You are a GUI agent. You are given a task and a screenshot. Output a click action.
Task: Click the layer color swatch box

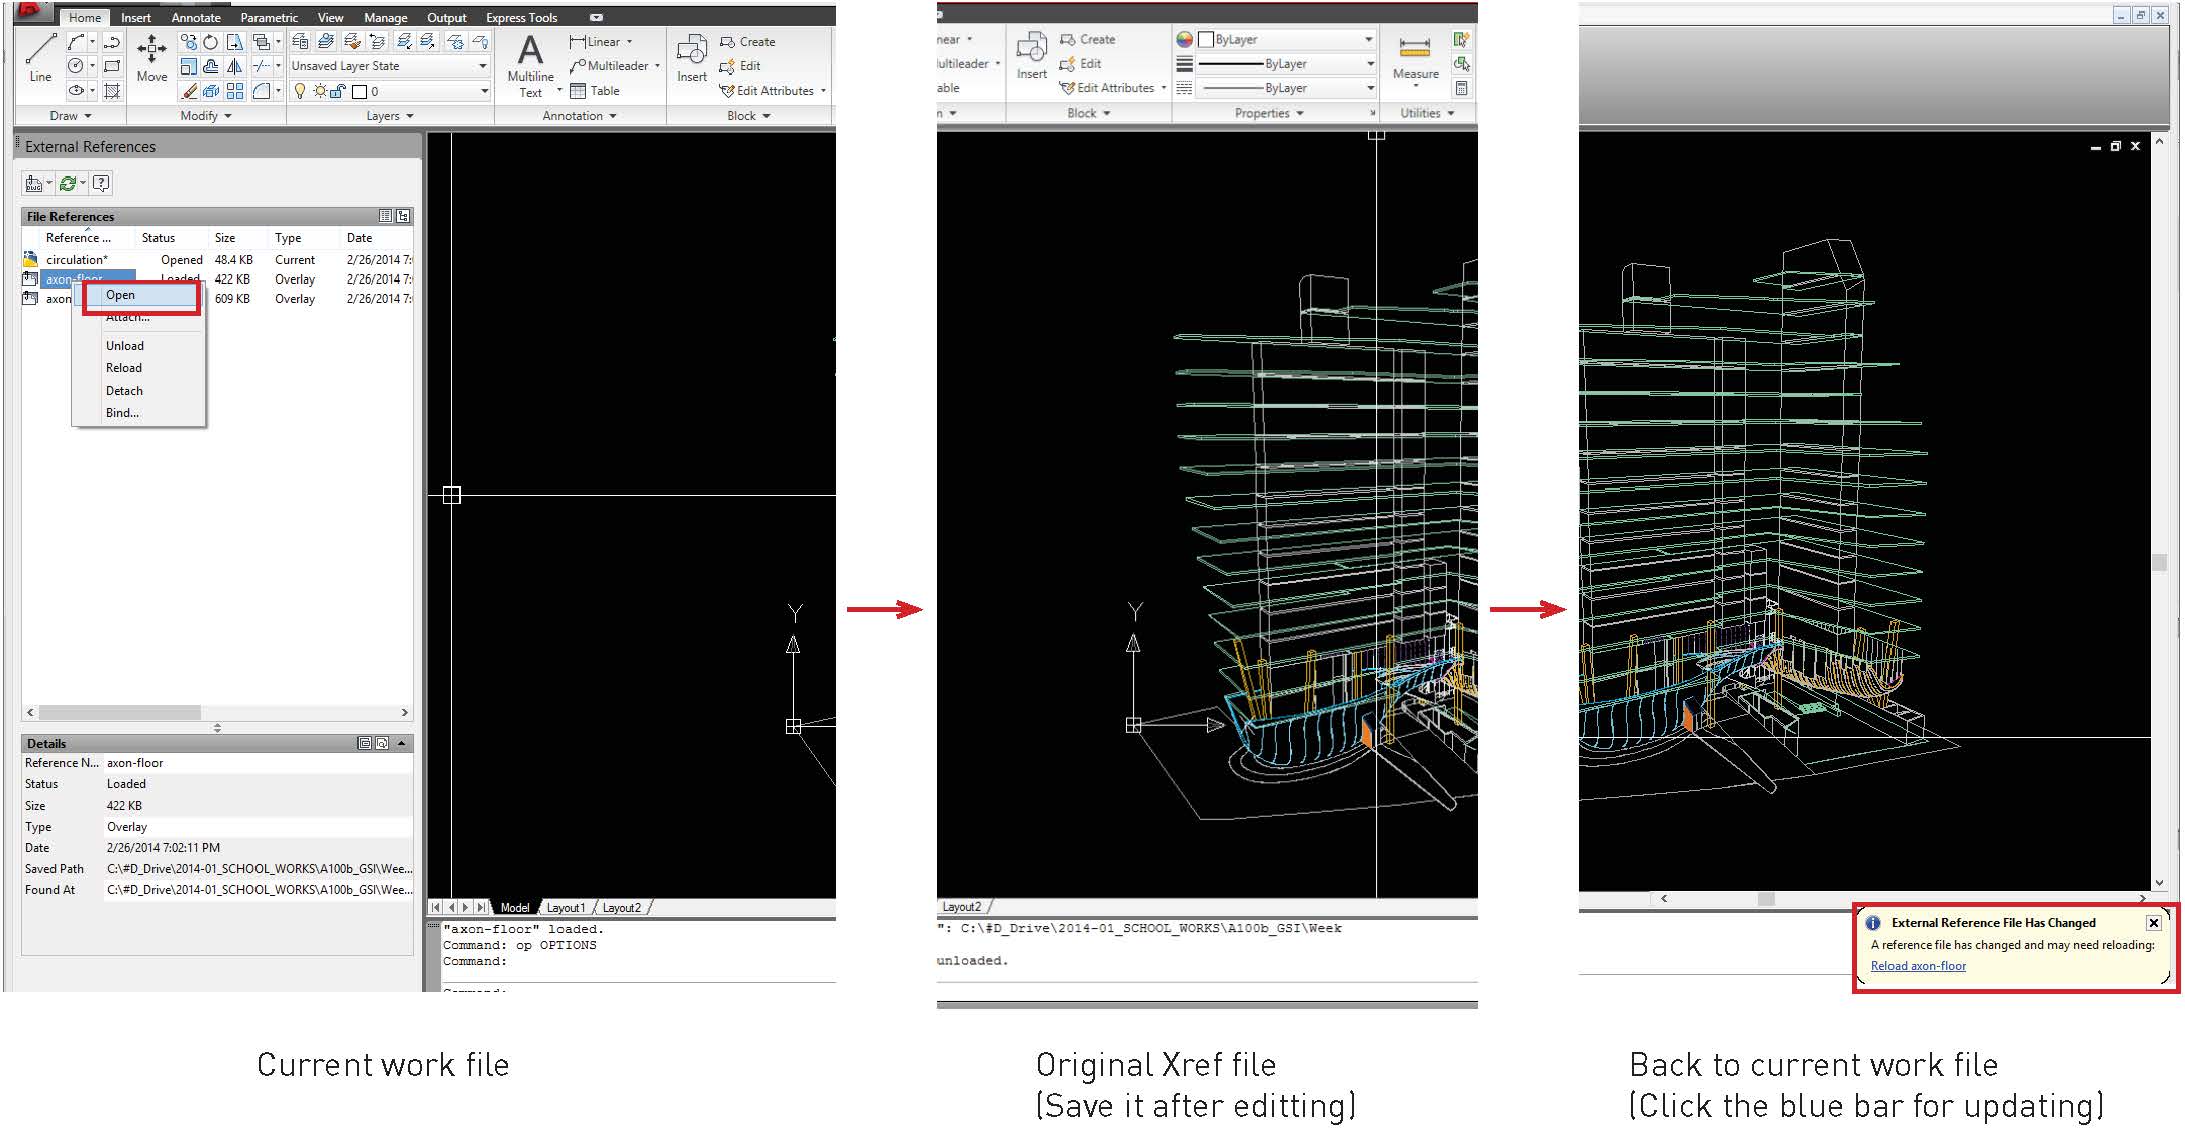pos(360,92)
